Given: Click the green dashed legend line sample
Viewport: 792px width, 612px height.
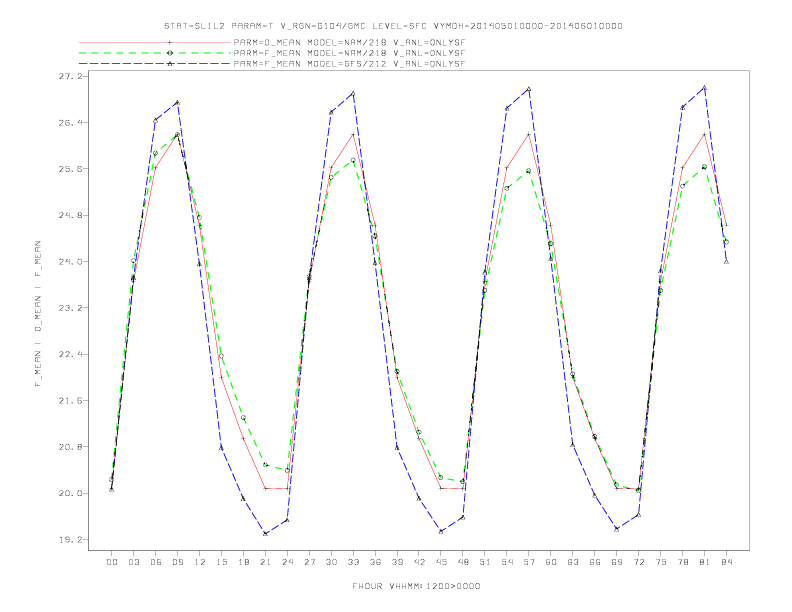Looking at the screenshot, I should (155, 53).
